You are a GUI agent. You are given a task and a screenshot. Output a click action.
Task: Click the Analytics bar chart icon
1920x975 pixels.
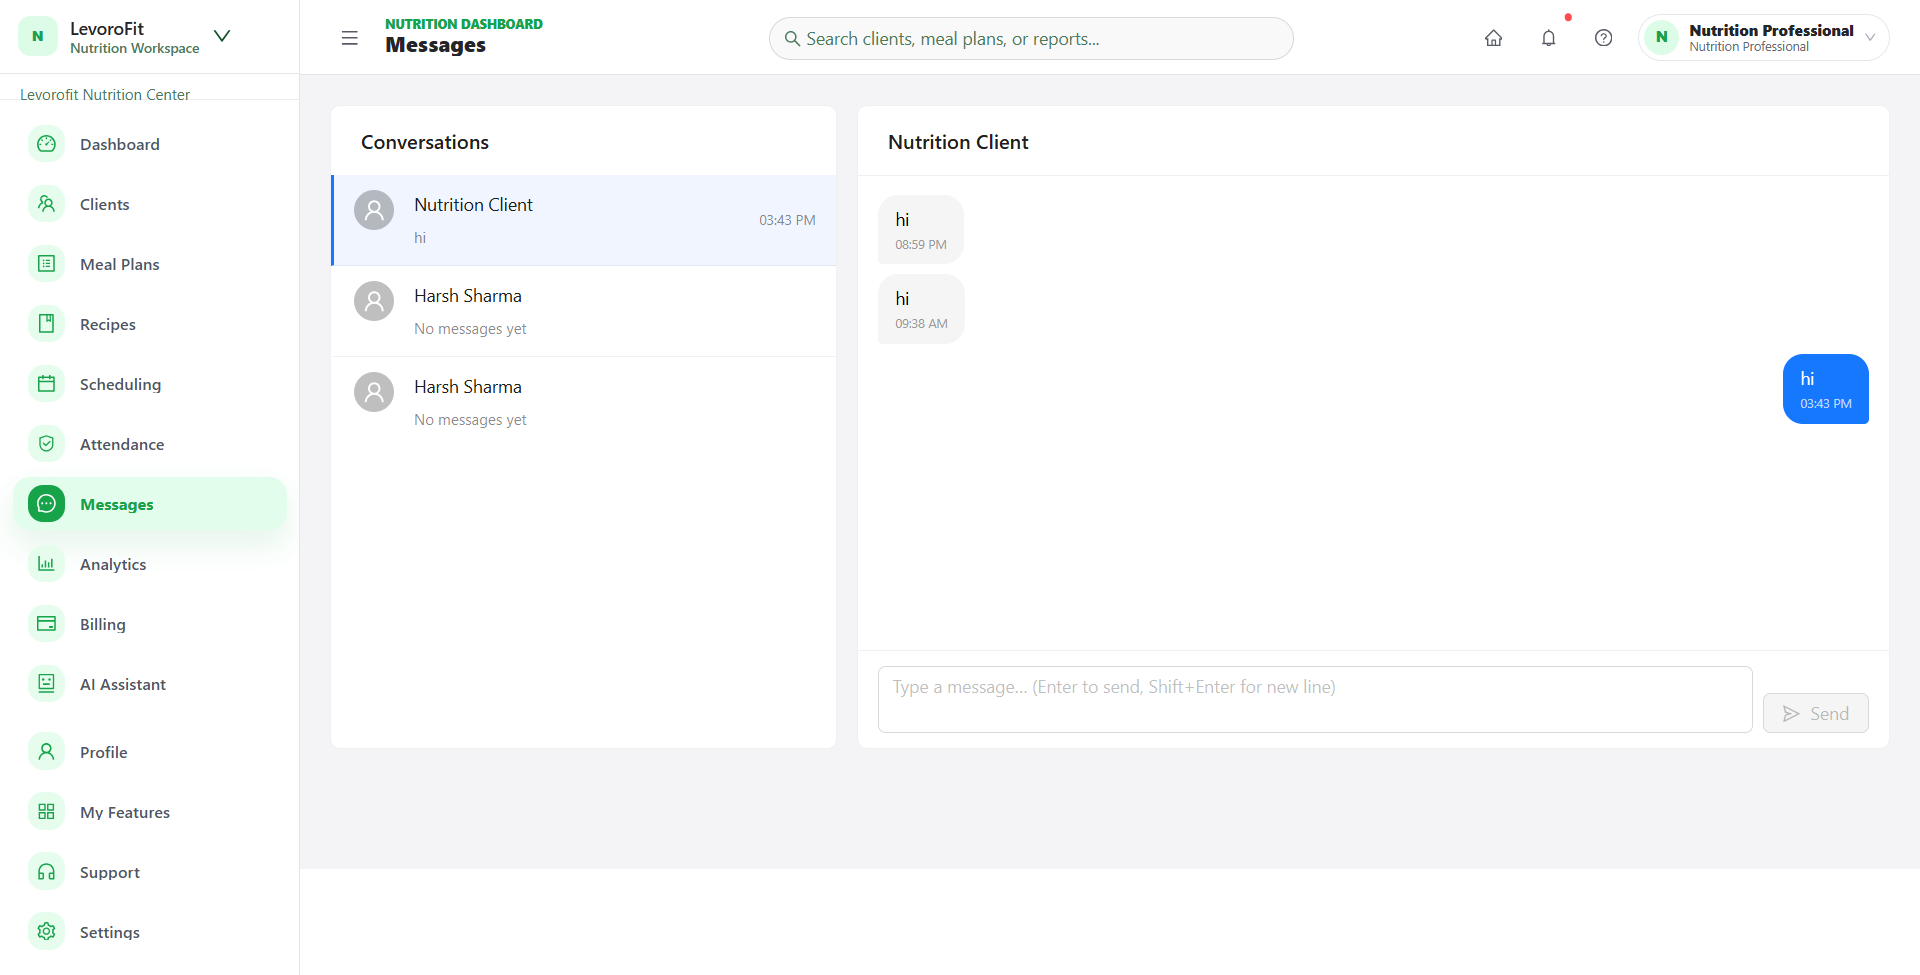(x=46, y=564)
